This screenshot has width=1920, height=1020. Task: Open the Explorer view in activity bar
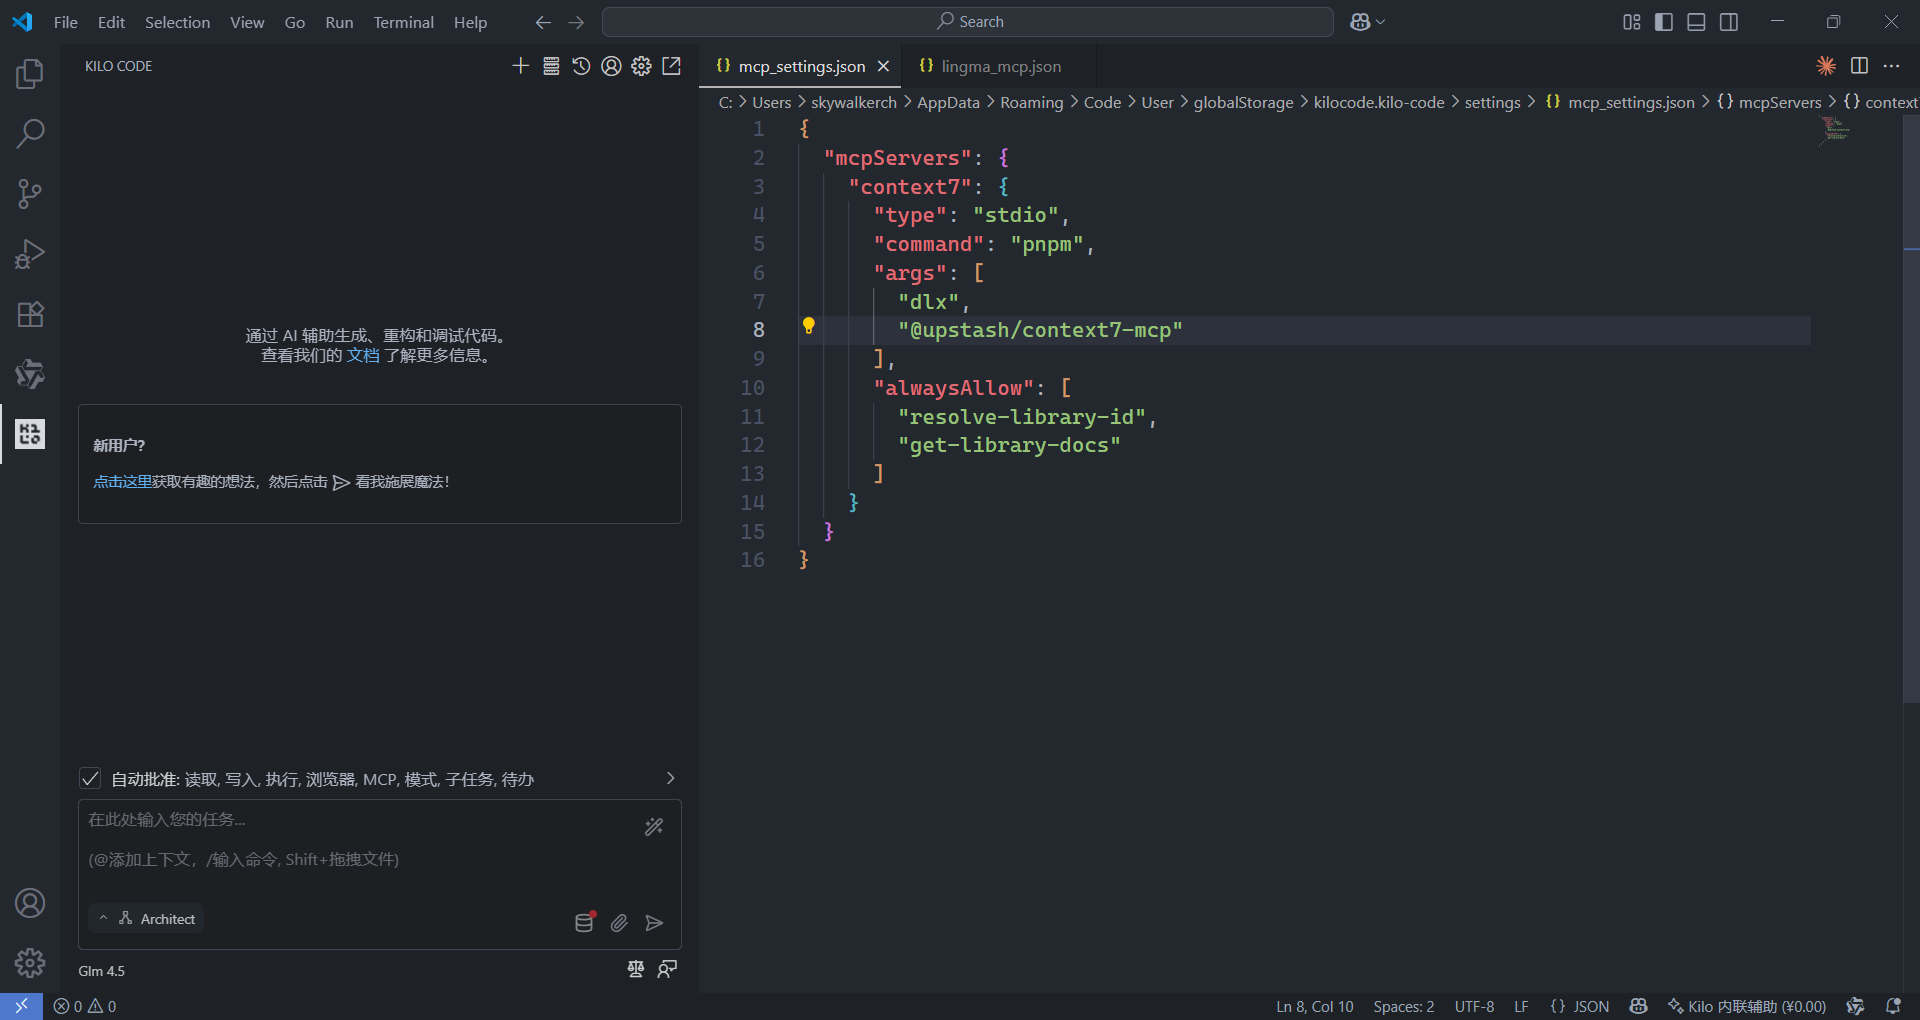30,74
